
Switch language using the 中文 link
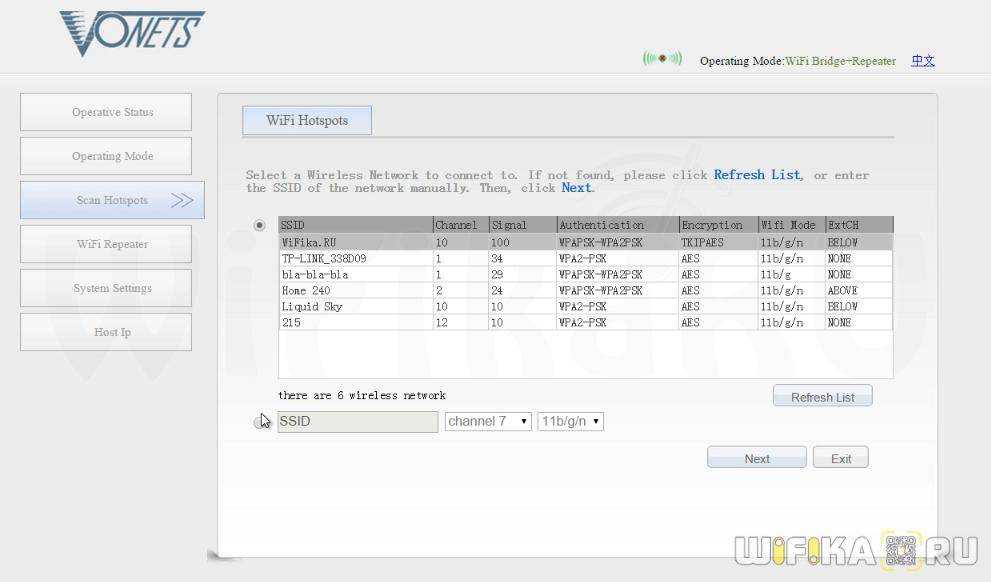pos(922,61)
